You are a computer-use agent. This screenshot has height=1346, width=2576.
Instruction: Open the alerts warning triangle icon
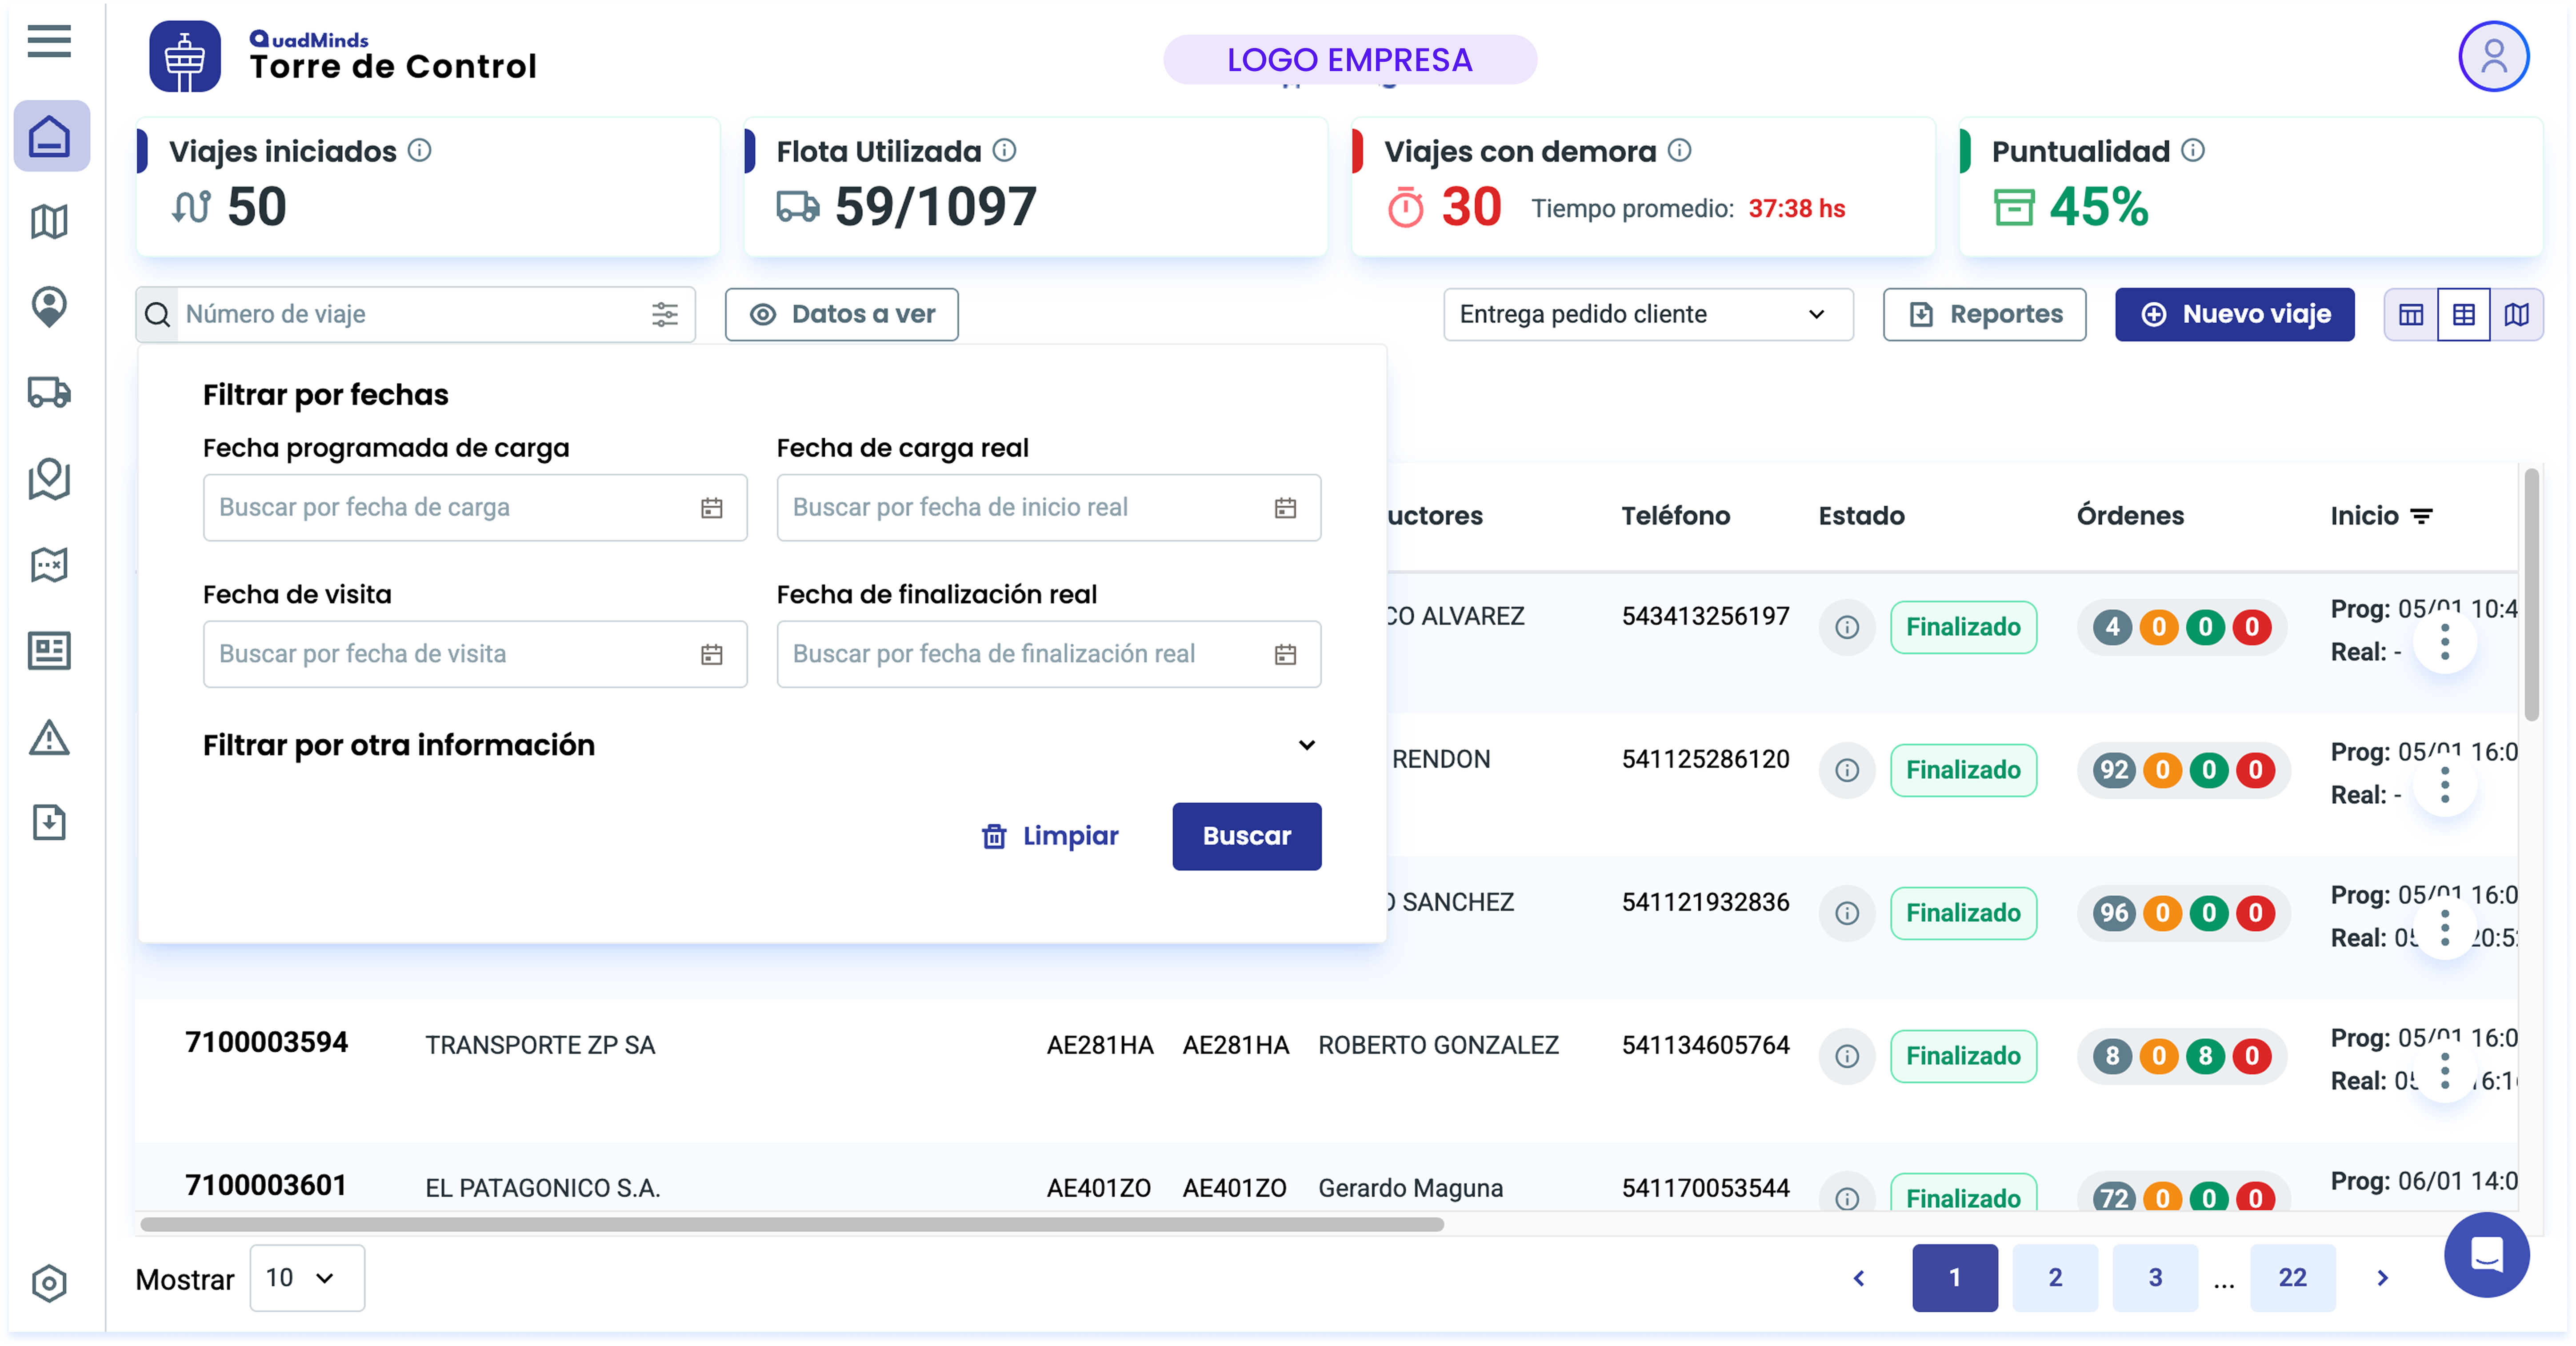tap(48, 738)
